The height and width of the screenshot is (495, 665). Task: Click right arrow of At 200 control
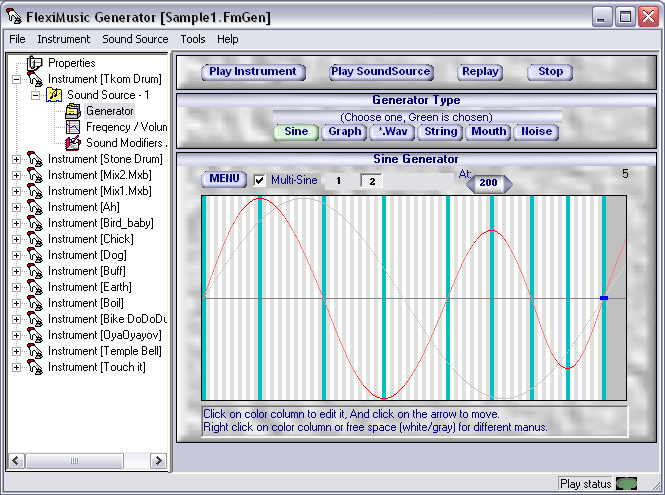(x=508, y=184)
